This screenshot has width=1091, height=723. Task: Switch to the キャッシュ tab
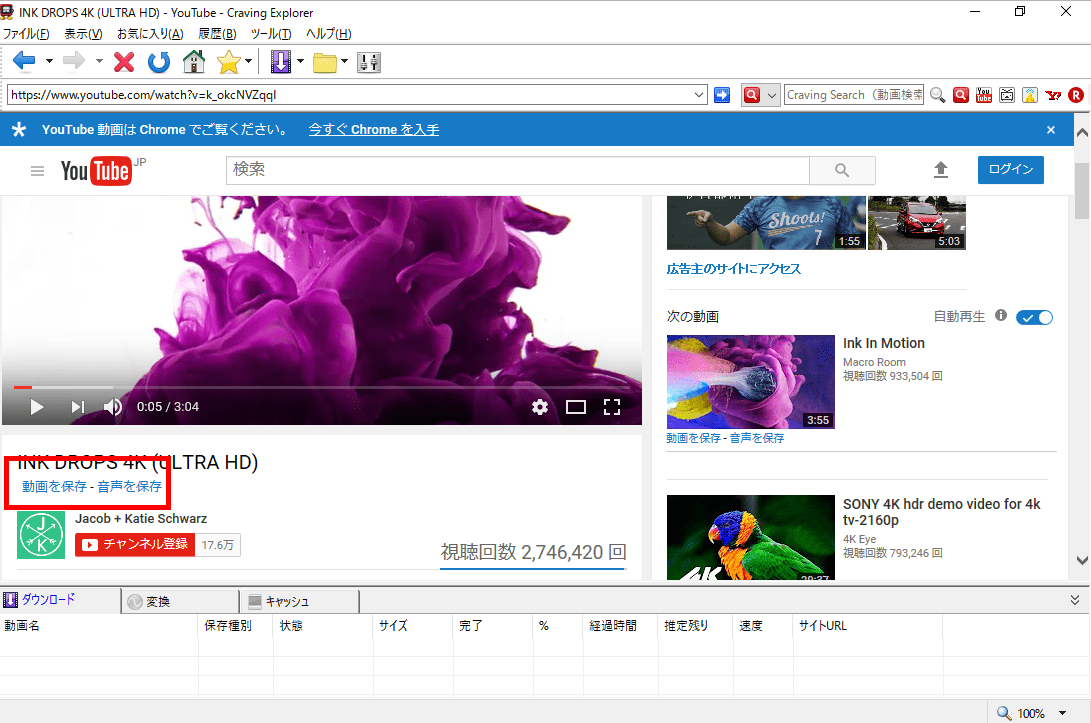pyautogui.click(x=299, y=601)
